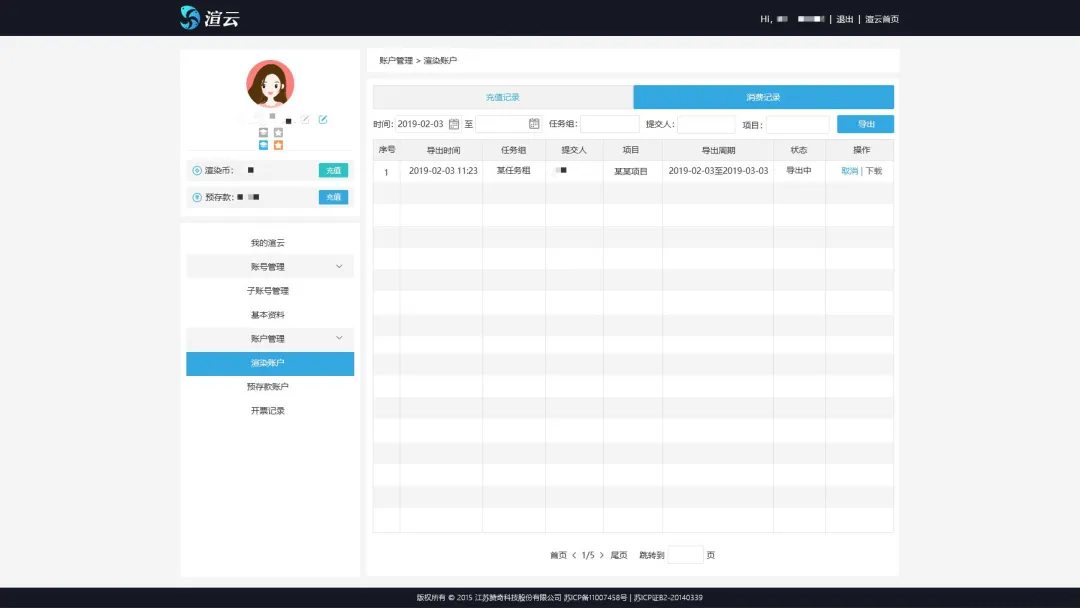The image size is (1080, 608).
Task: Click the user avatar picture
Action: pos(270,84)
